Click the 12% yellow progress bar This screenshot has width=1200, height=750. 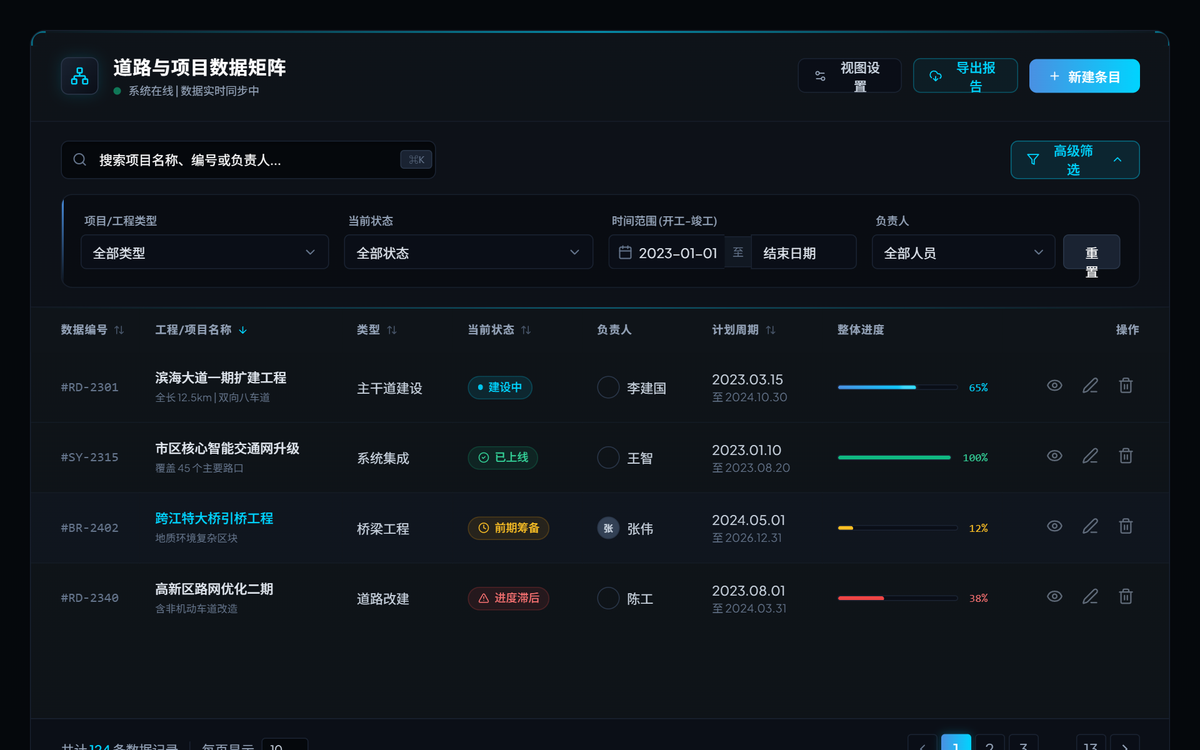[897, 528]
